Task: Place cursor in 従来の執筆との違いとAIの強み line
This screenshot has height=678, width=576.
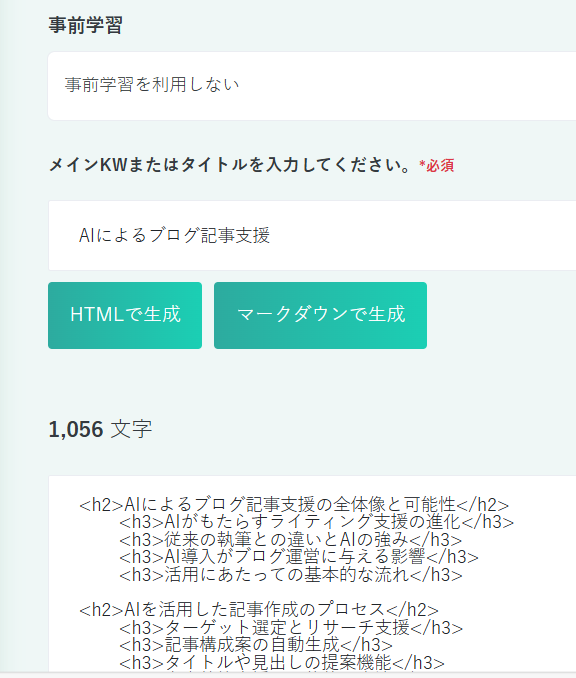Action: click(291, 540)
